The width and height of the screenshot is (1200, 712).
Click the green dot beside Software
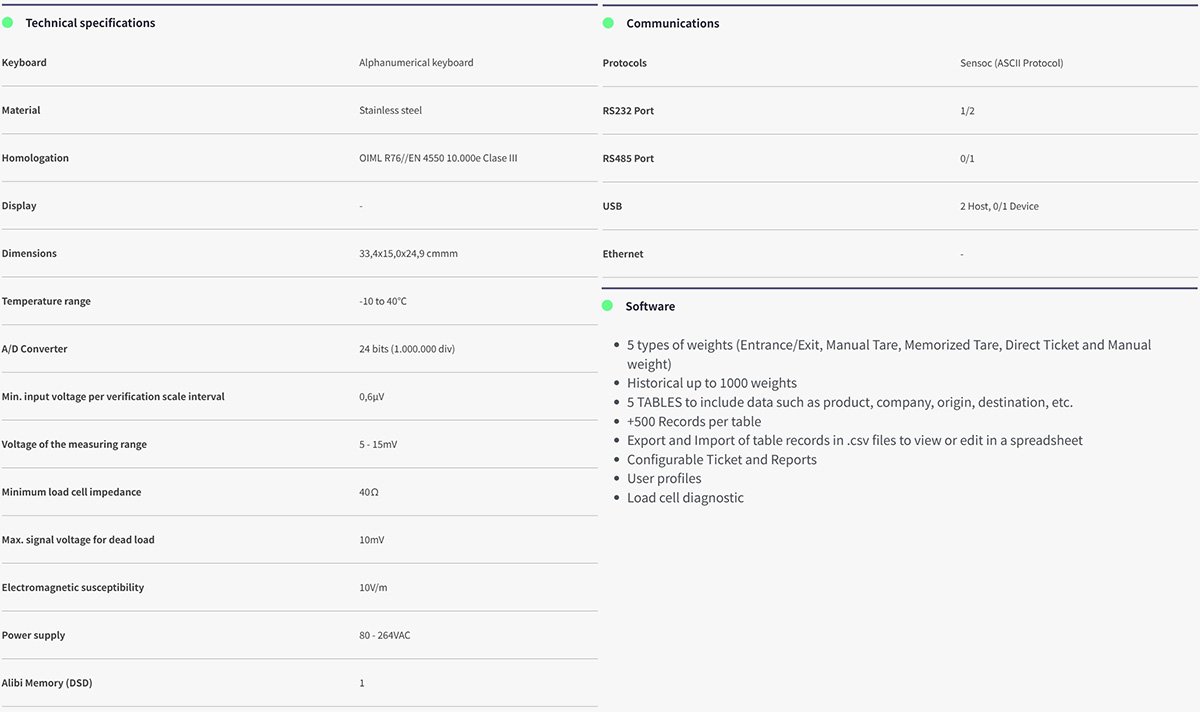(x=608, y=306)
